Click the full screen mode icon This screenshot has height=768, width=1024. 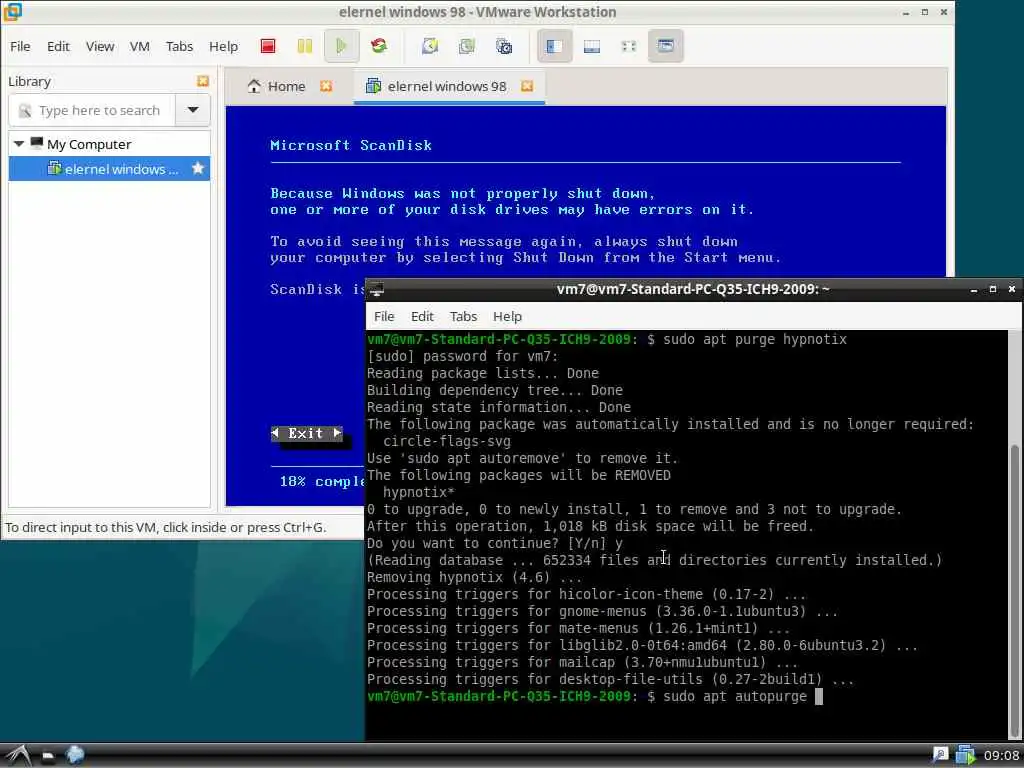click(x=628, y=46)
